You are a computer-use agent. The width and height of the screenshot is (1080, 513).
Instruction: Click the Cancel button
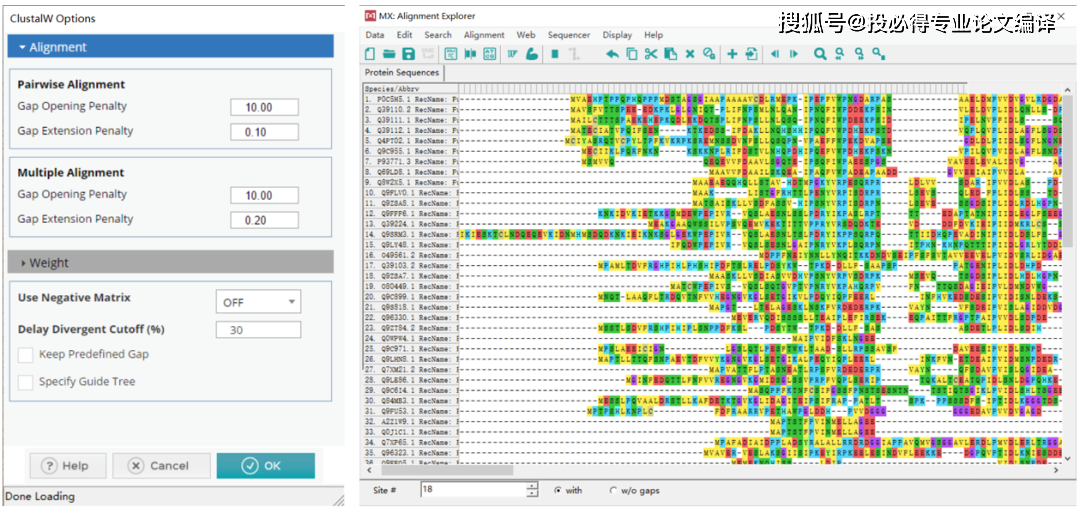tap(161, 466)
